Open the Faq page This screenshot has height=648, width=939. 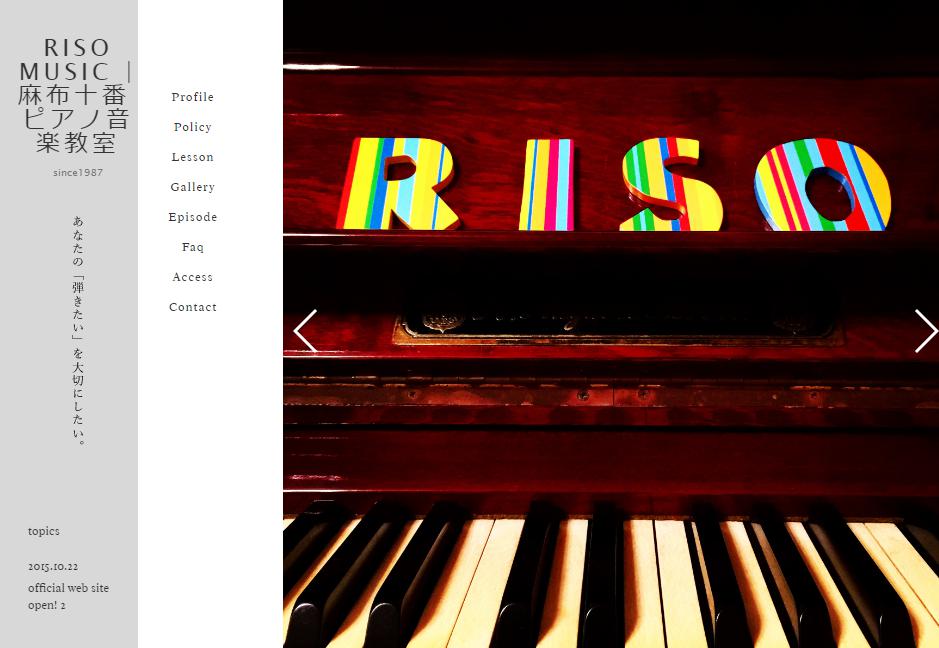192,247
